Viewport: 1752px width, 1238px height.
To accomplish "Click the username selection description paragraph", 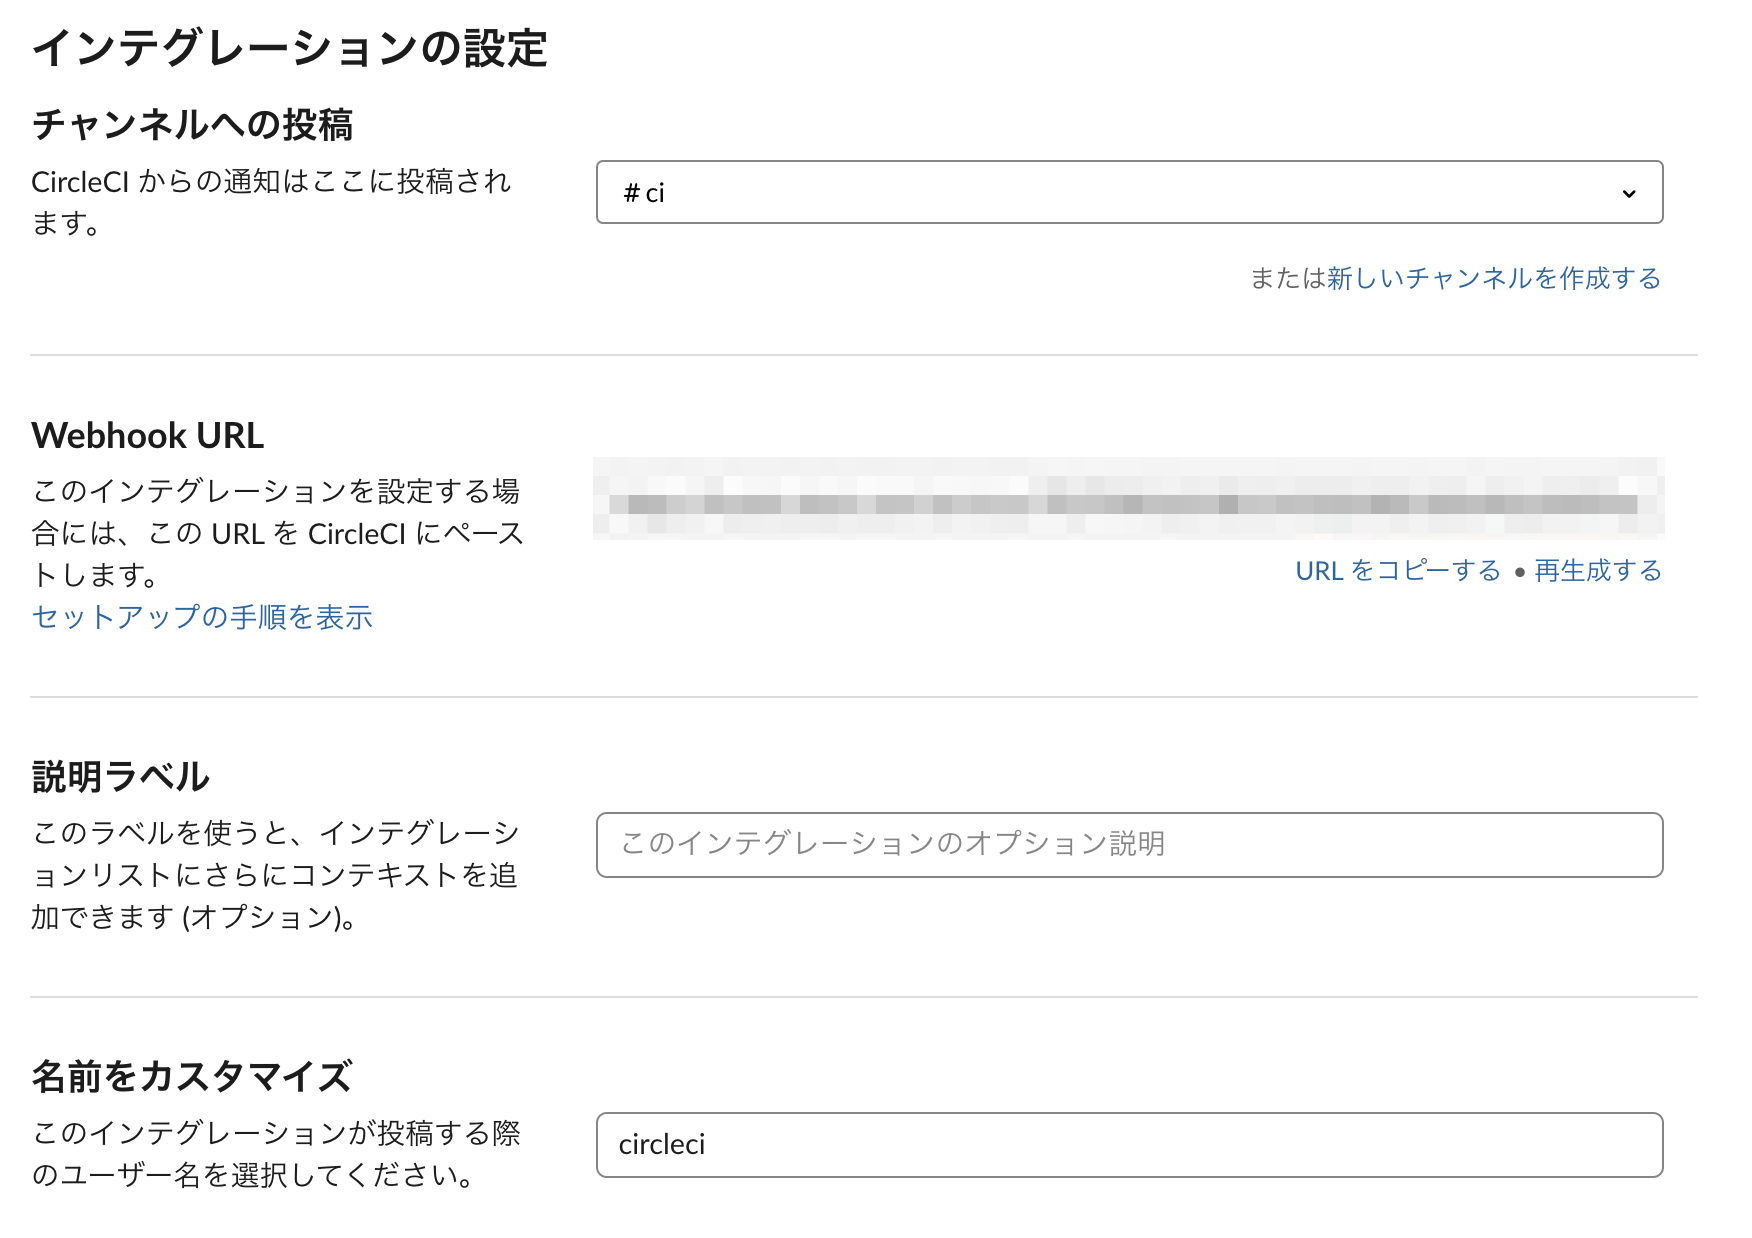I will pos(275,1154).
